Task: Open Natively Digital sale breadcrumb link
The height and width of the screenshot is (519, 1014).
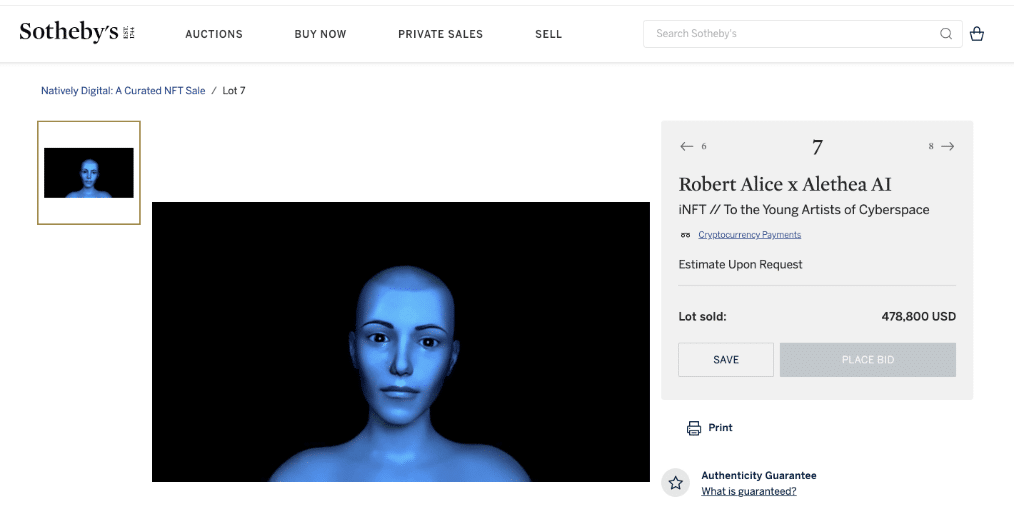Action: (x=123, y=91)
